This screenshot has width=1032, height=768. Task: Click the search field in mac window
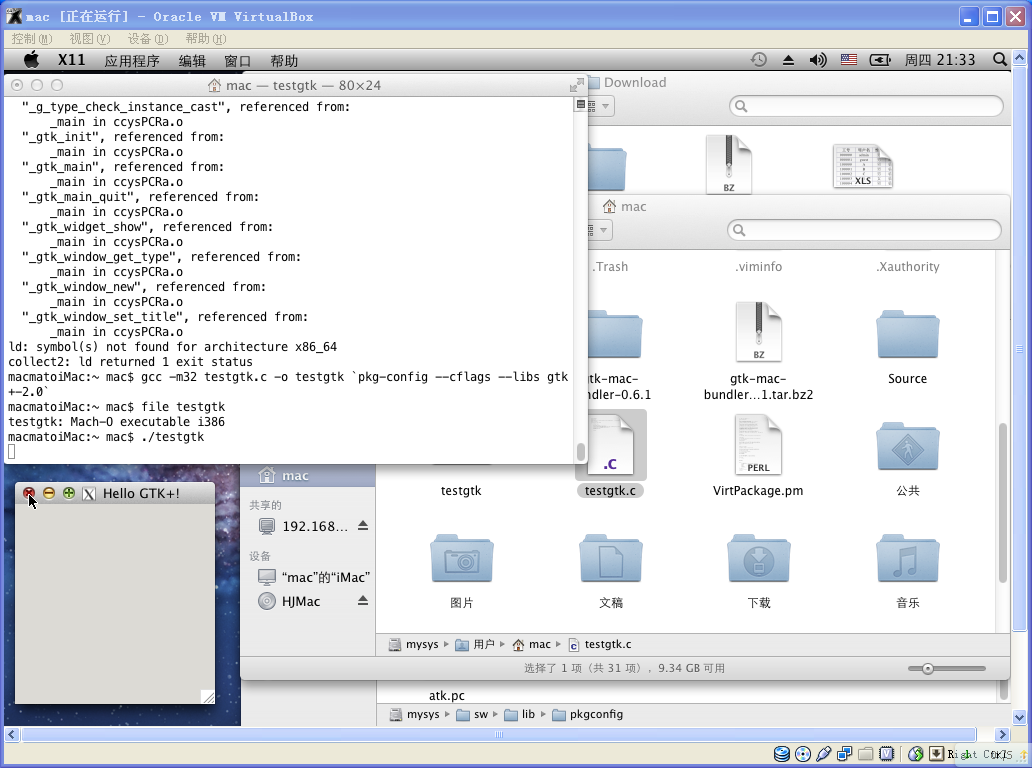coord(864,230)
